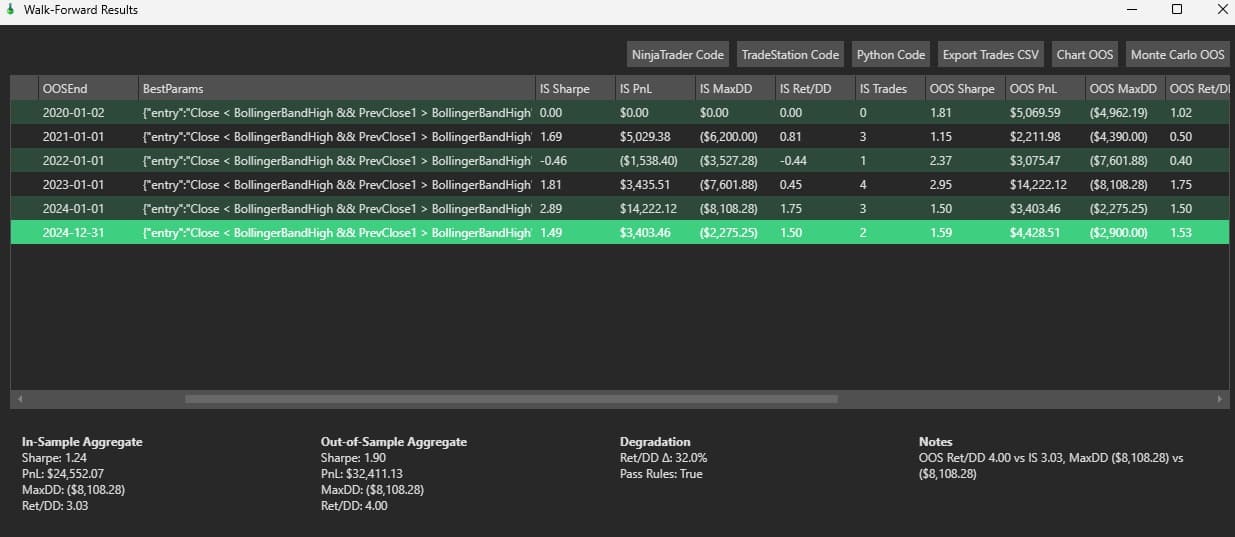Click the IS PnL cell ($1,538.40)
Viewport: 1235px width, 537px height.
pos(648,161)
